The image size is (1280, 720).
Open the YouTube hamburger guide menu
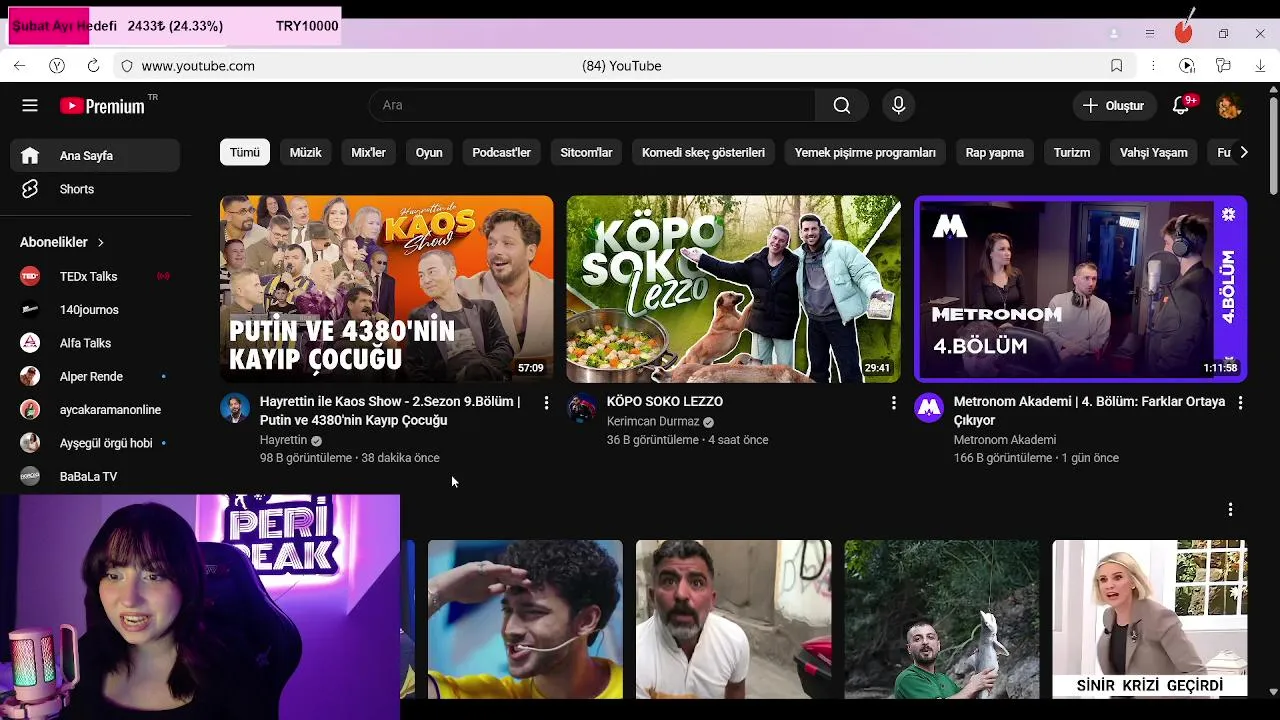30,105
